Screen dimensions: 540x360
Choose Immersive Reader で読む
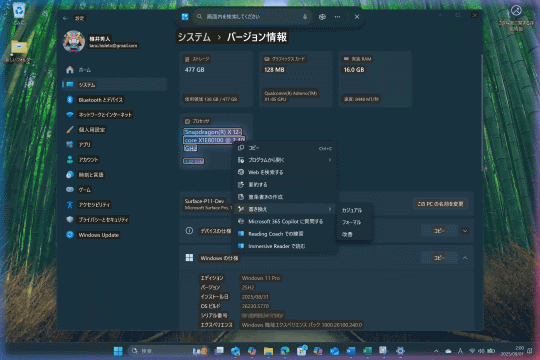point(284,246)
